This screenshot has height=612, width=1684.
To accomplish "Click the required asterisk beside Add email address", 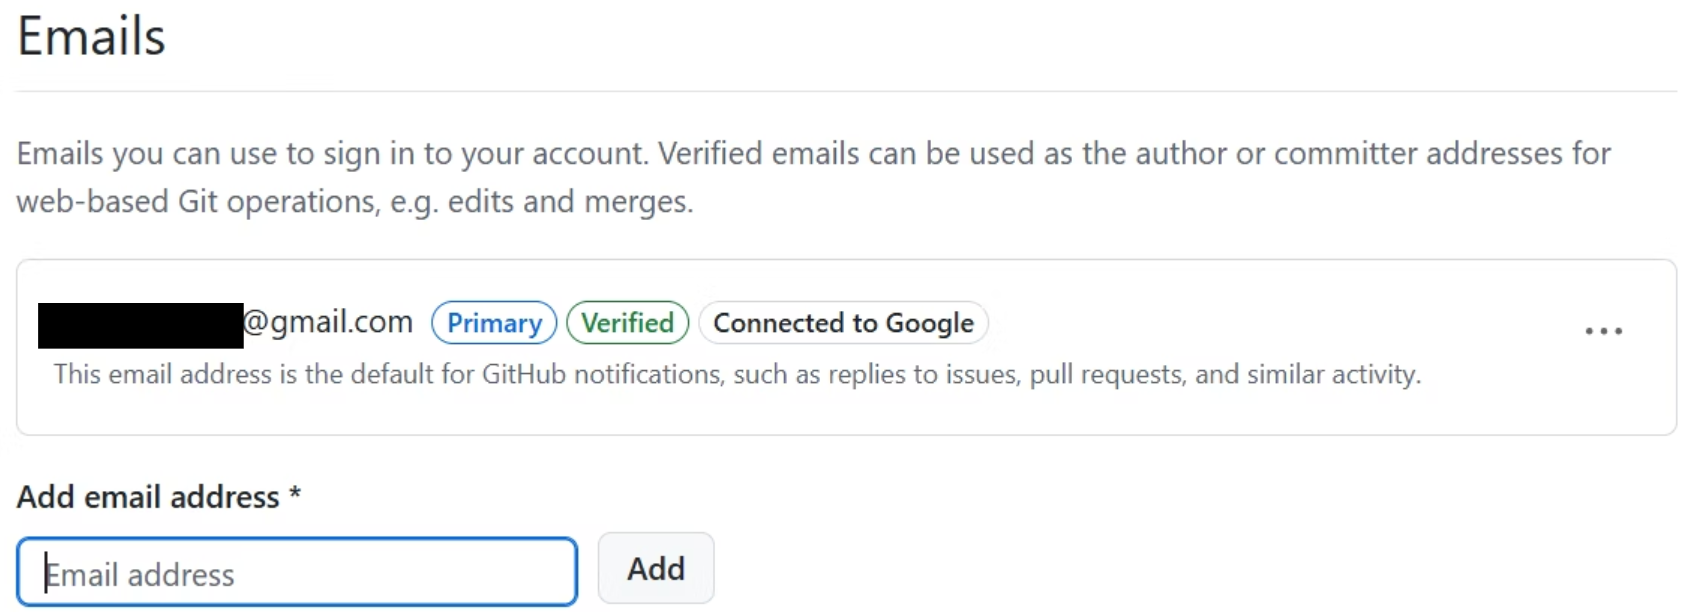I will (x=295, y=493).
